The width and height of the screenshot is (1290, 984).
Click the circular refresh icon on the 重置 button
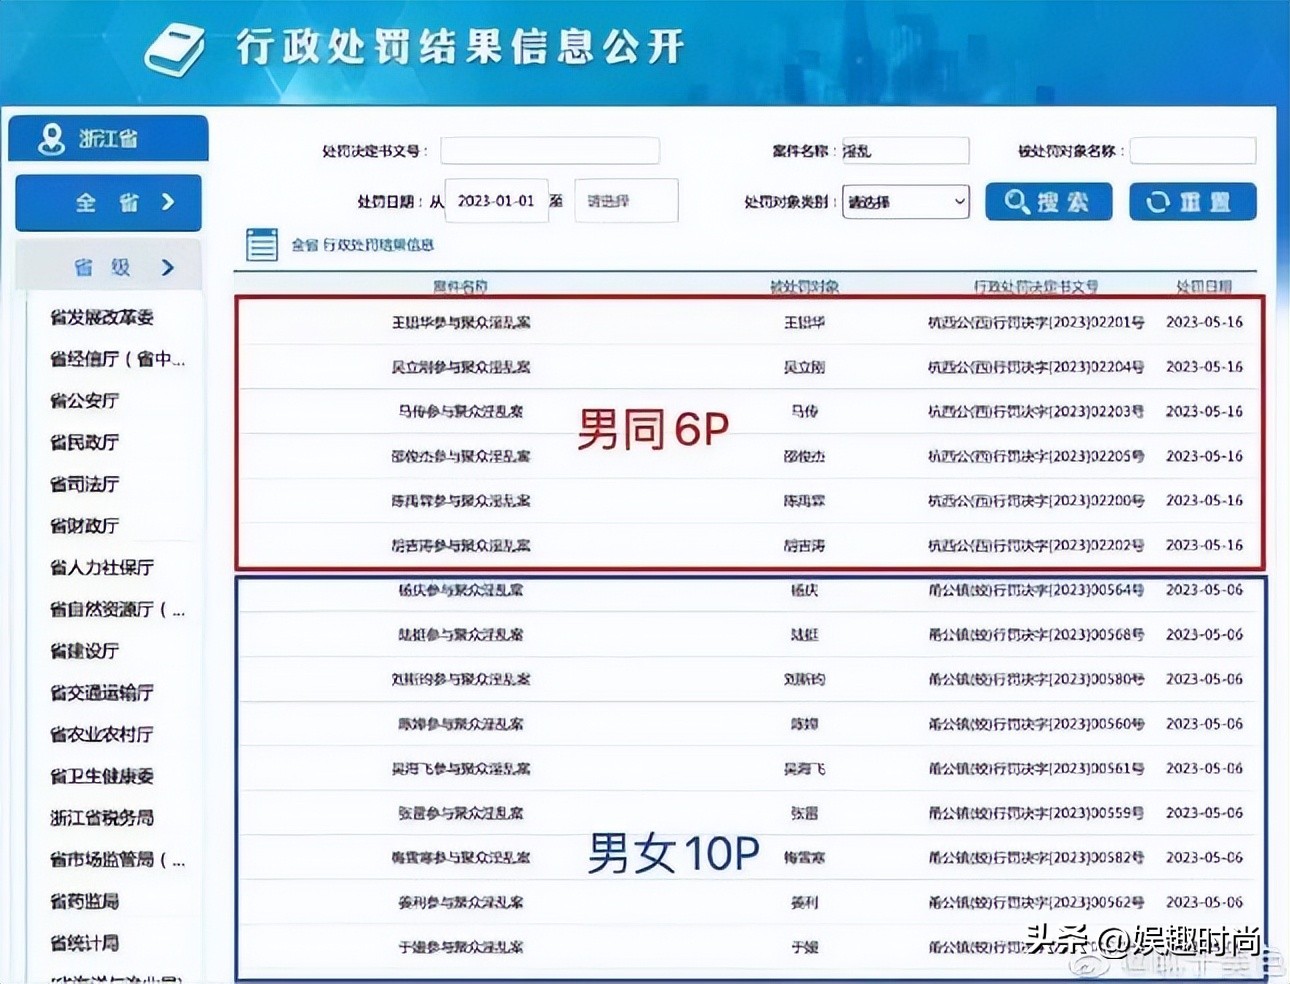[x=1160, y=201]
